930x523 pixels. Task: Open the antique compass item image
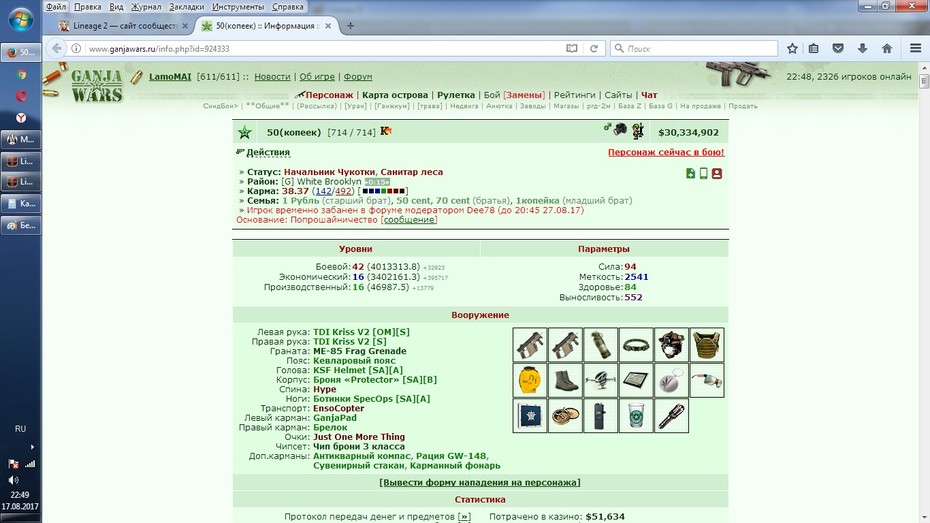coord(565,416)
